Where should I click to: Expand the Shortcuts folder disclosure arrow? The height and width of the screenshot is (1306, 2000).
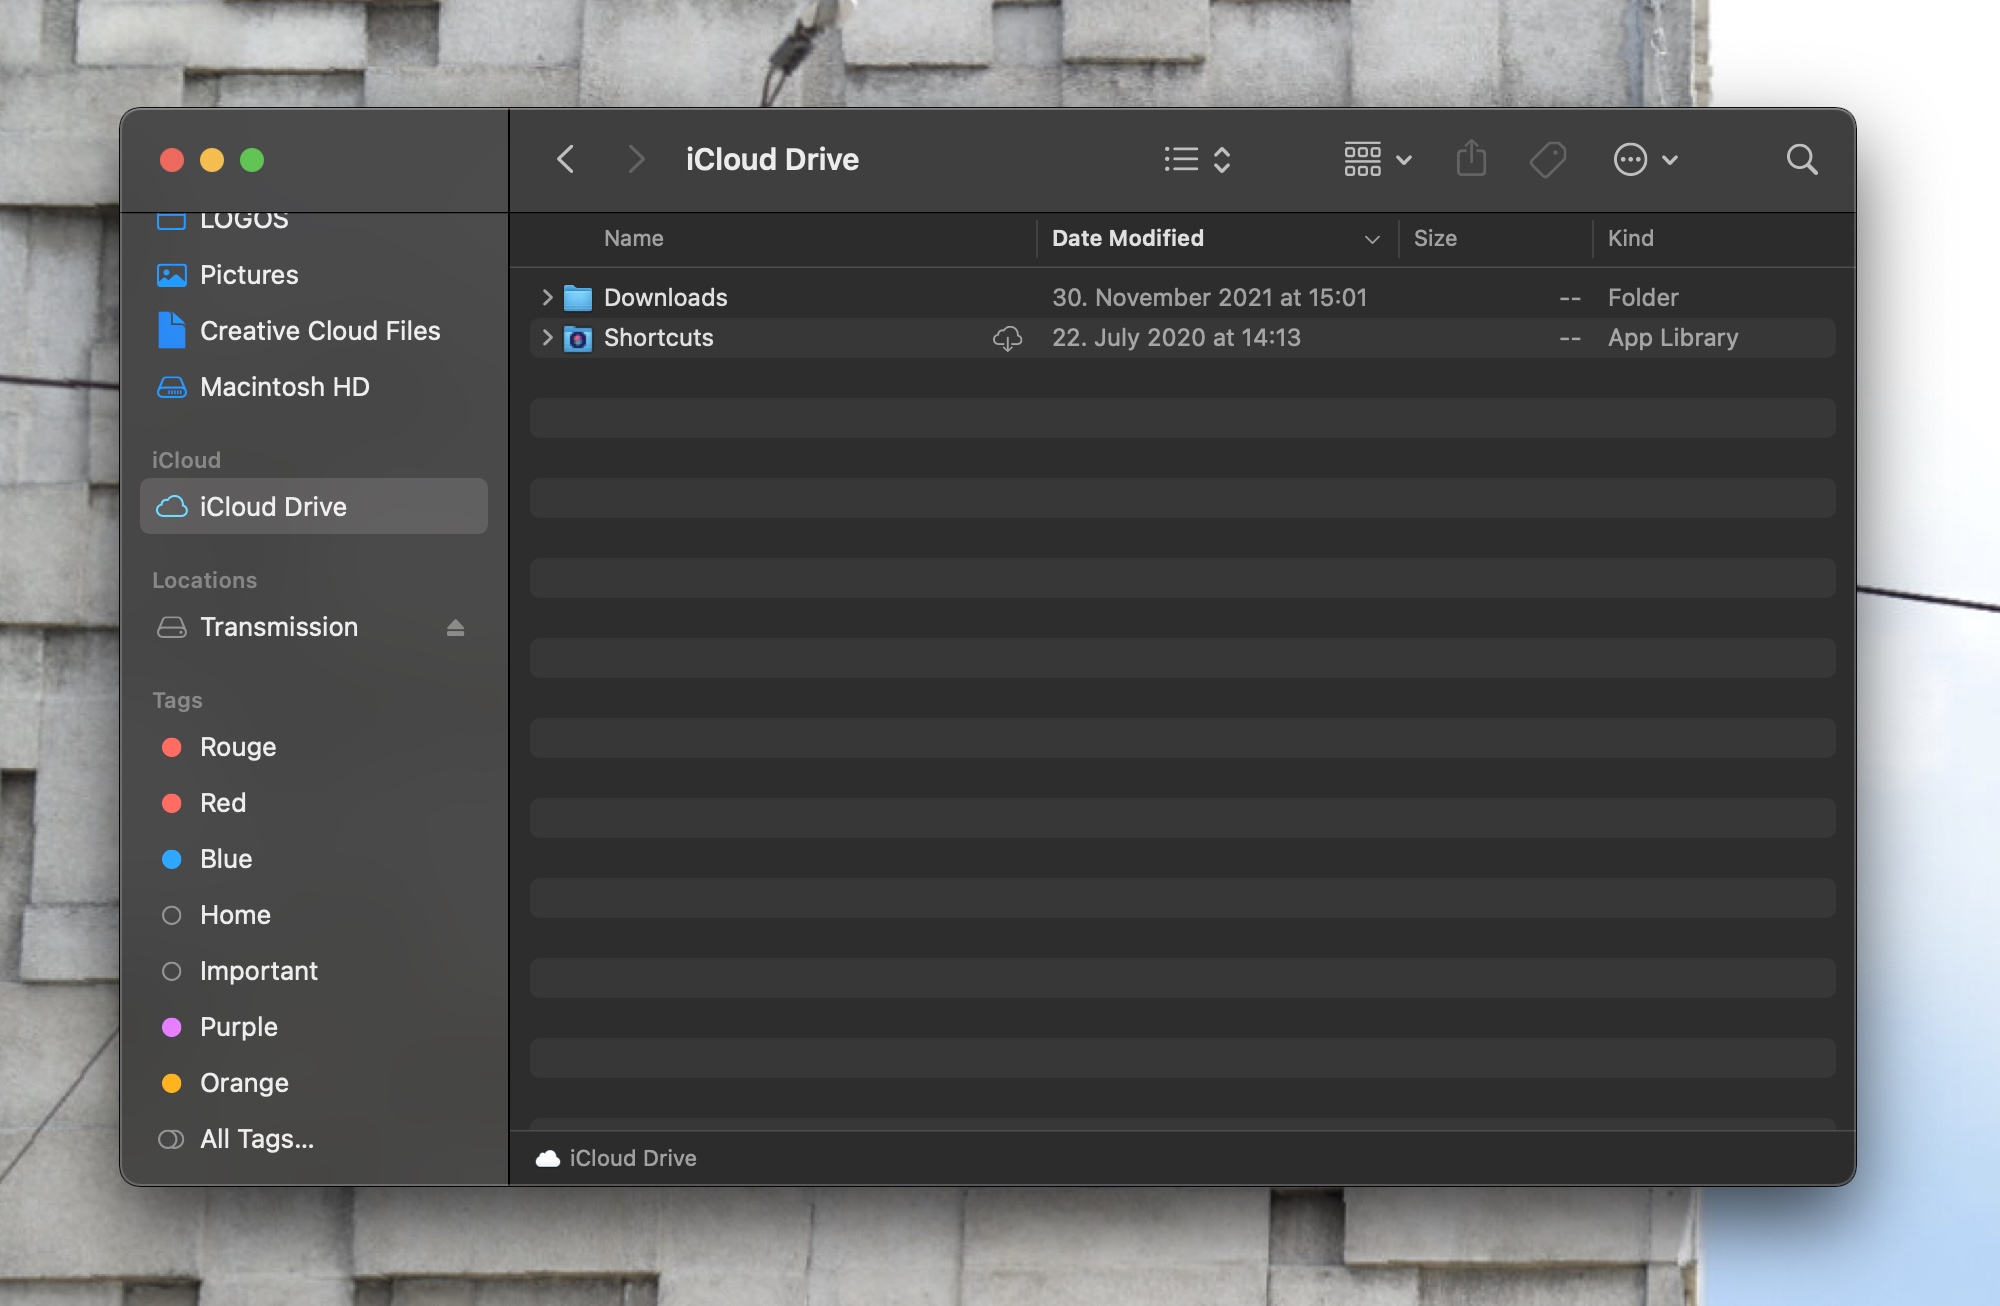tap(547, 337)
